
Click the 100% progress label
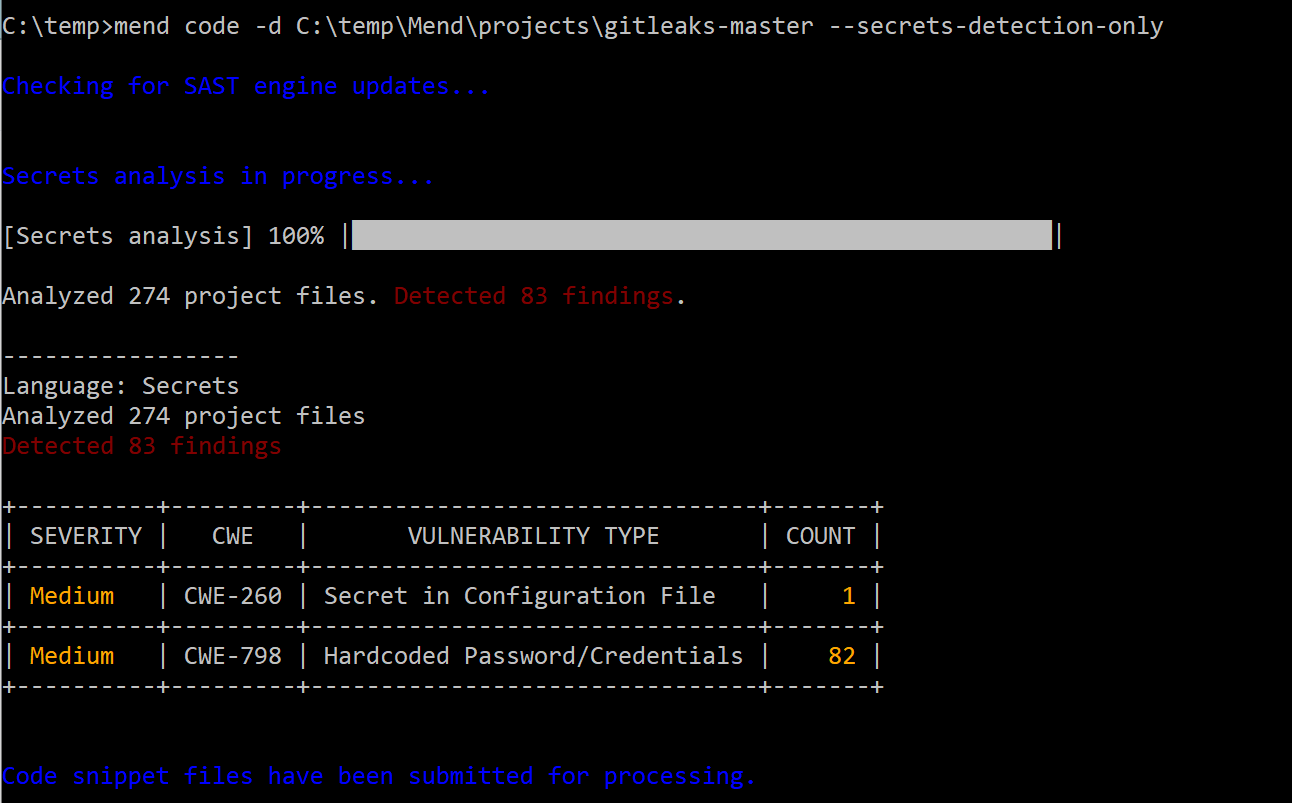(296, 237)
